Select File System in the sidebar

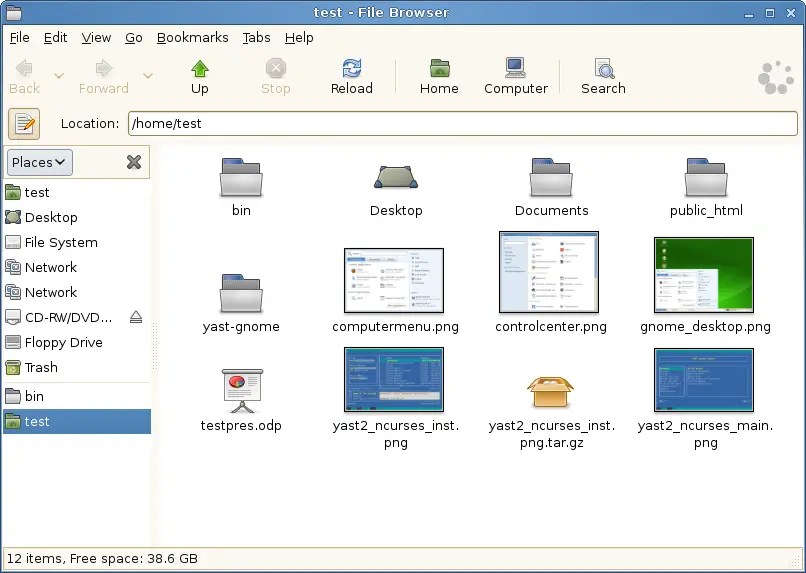tap(60, 242)
